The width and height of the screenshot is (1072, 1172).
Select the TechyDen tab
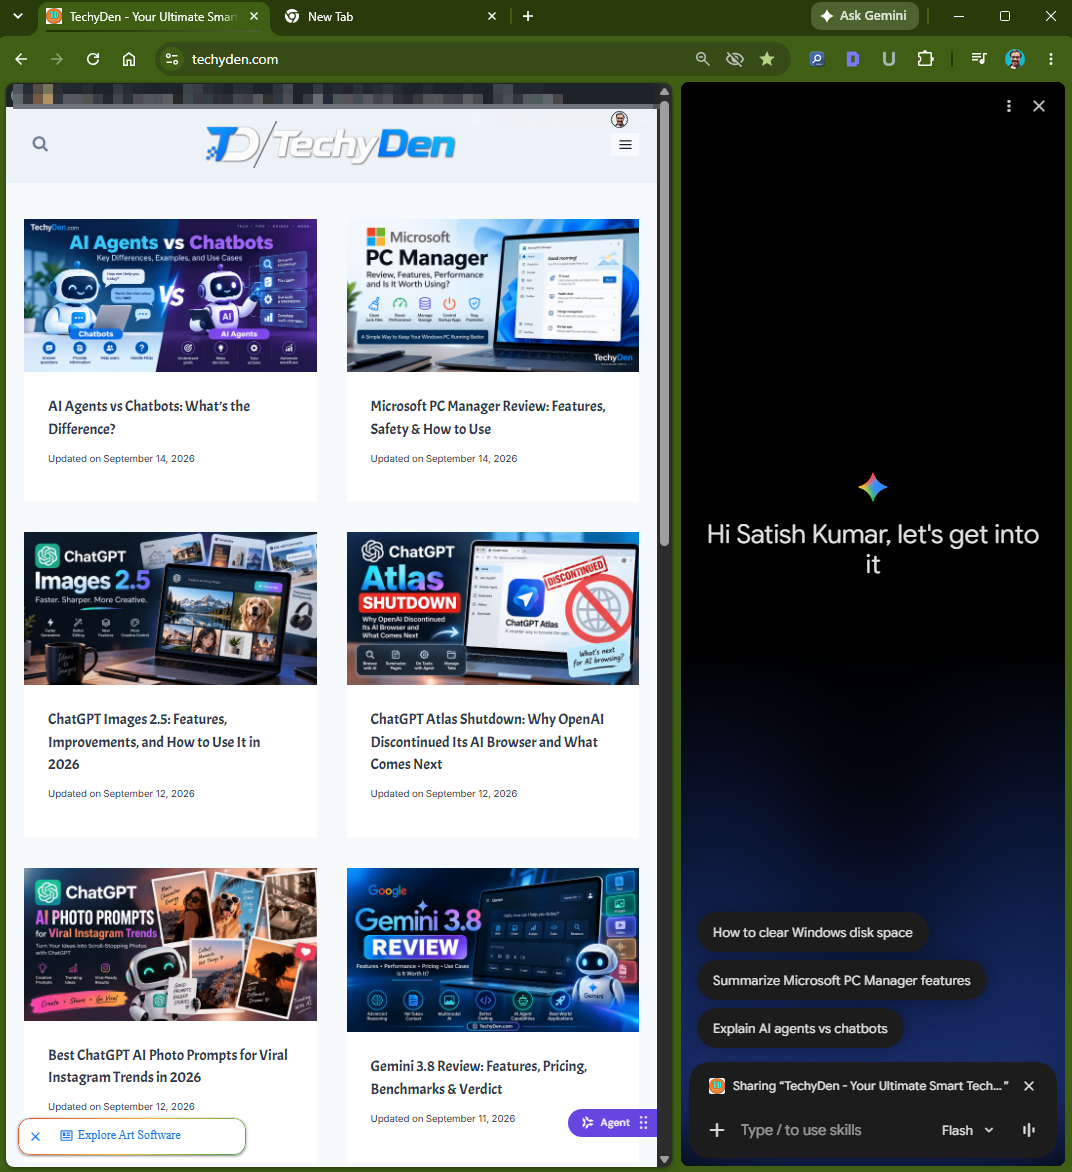(x=152, y=16)
